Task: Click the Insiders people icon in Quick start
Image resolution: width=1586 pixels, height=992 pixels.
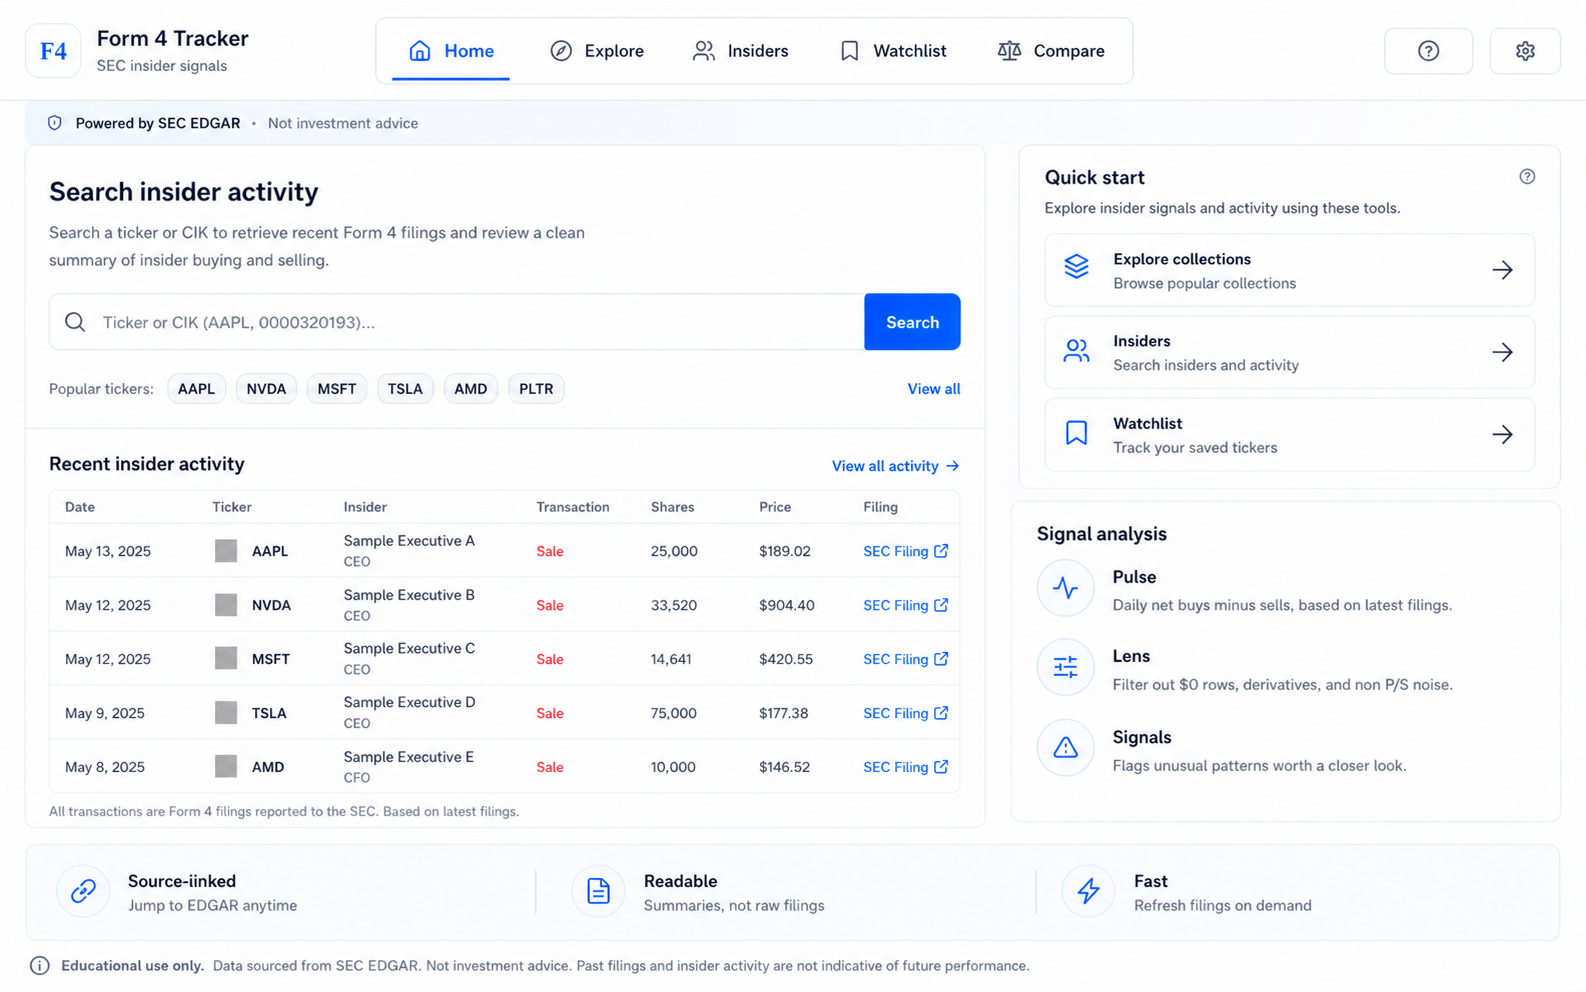Action: (1076, 351)
